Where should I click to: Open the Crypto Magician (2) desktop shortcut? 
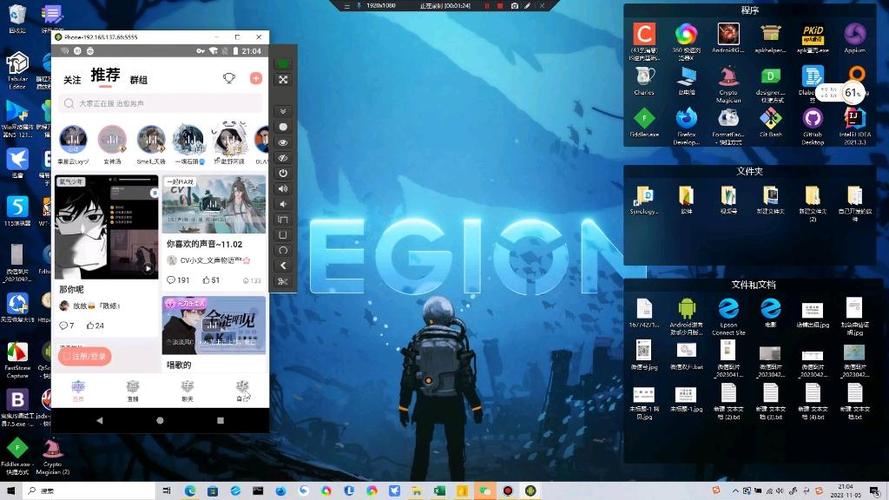point(52,457)
